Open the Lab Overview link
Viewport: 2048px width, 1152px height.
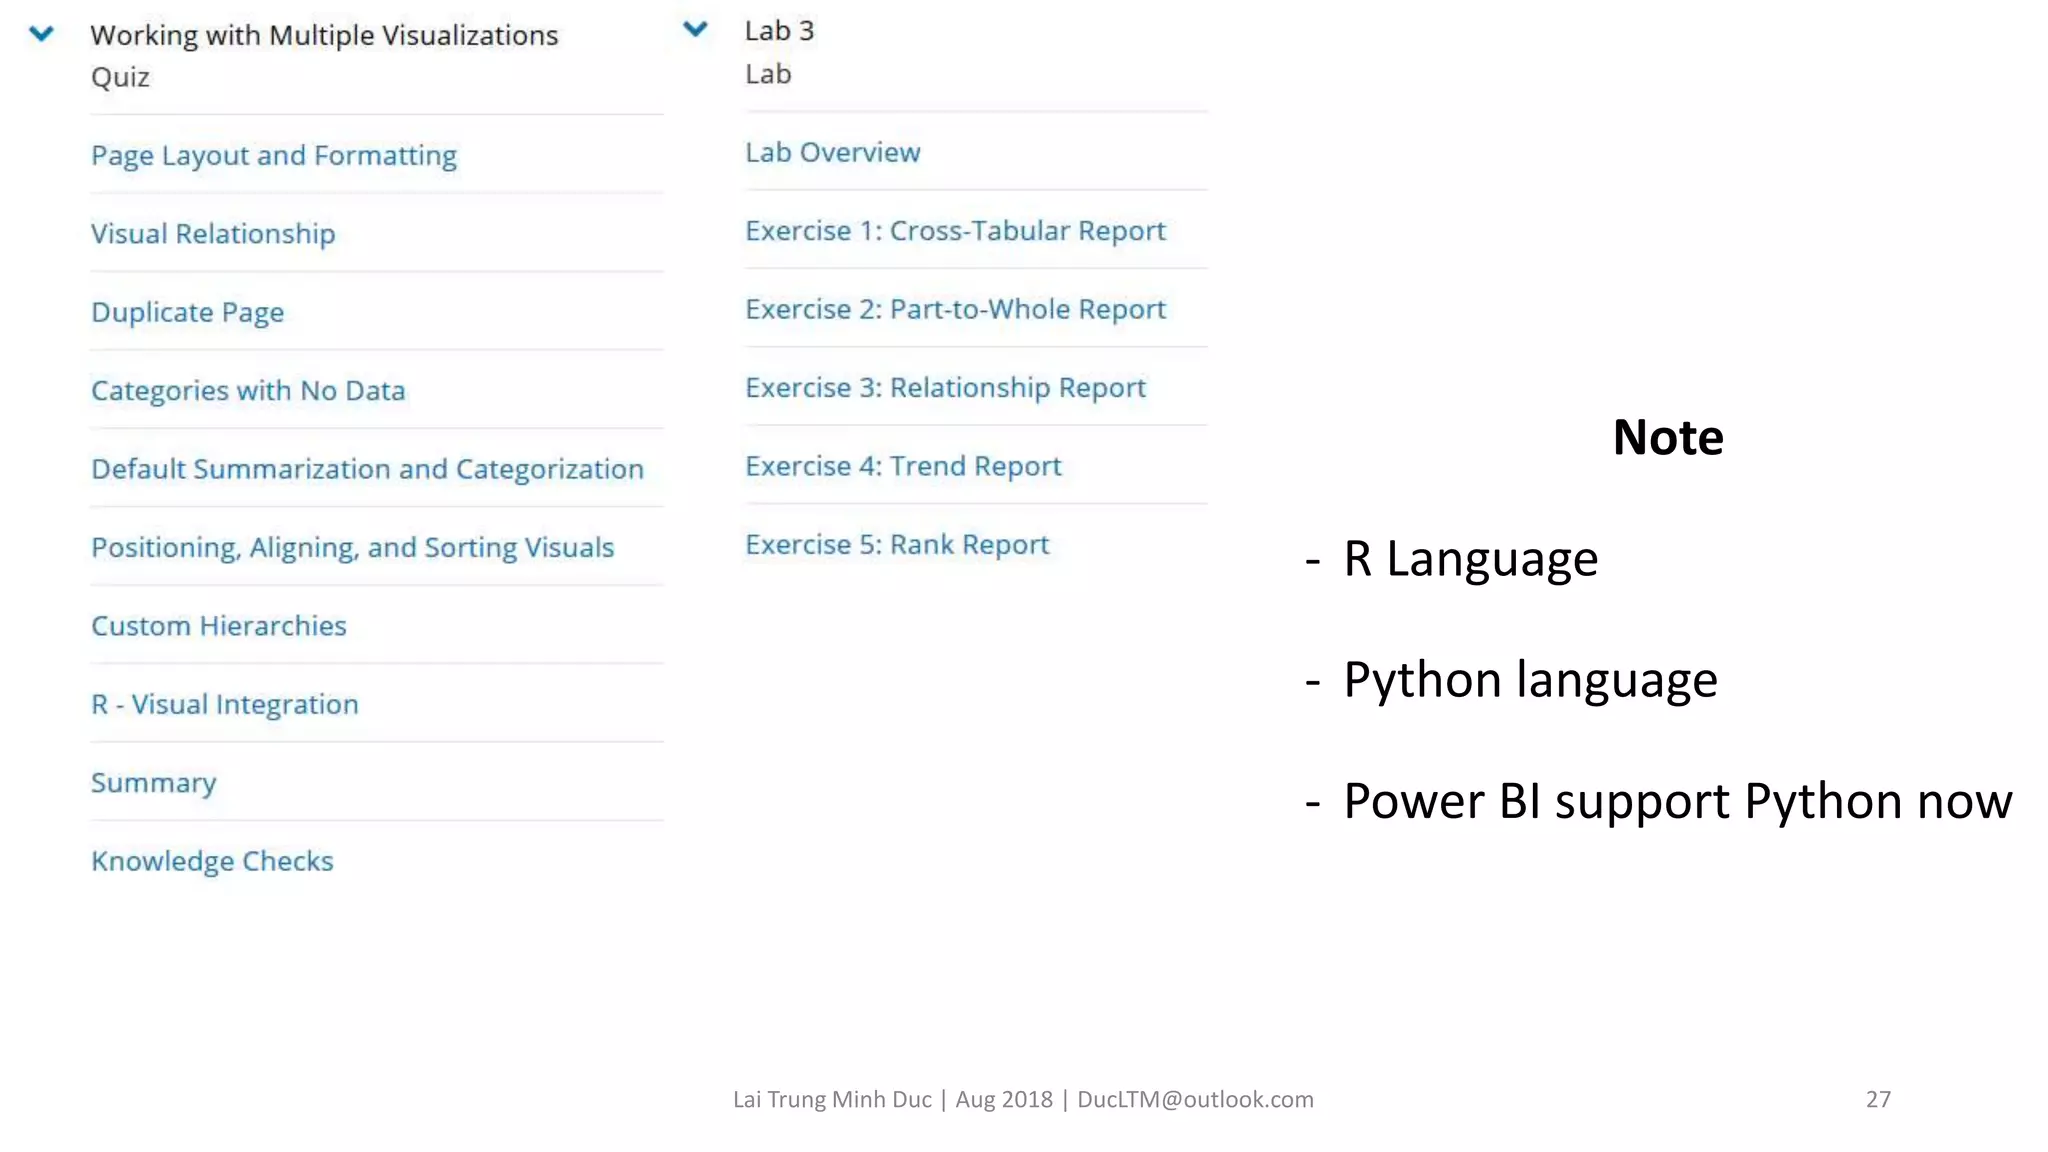click(833, 153)
